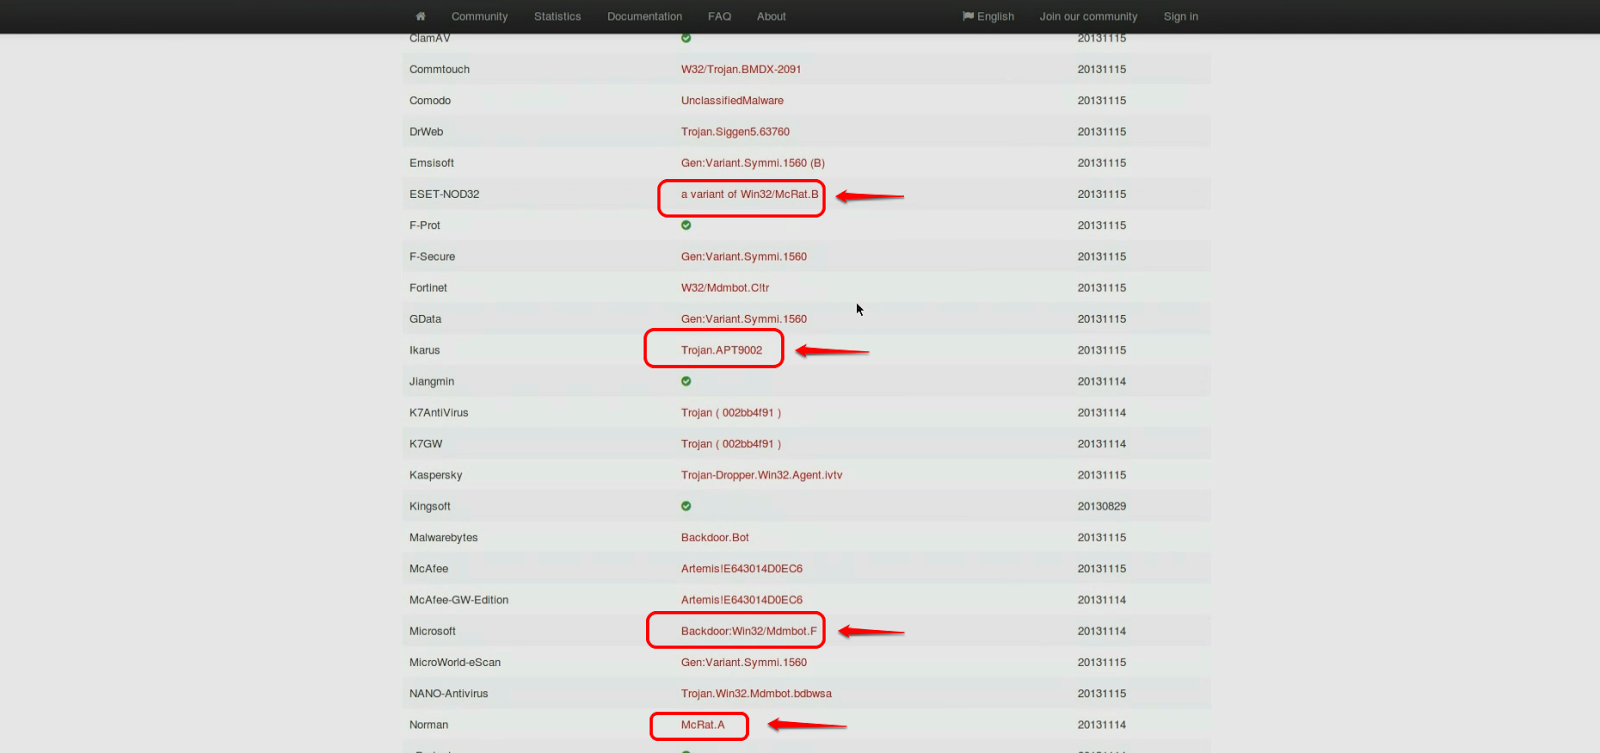
Task: Click the GData antivirus name
Action: click(x=425, y=319)
